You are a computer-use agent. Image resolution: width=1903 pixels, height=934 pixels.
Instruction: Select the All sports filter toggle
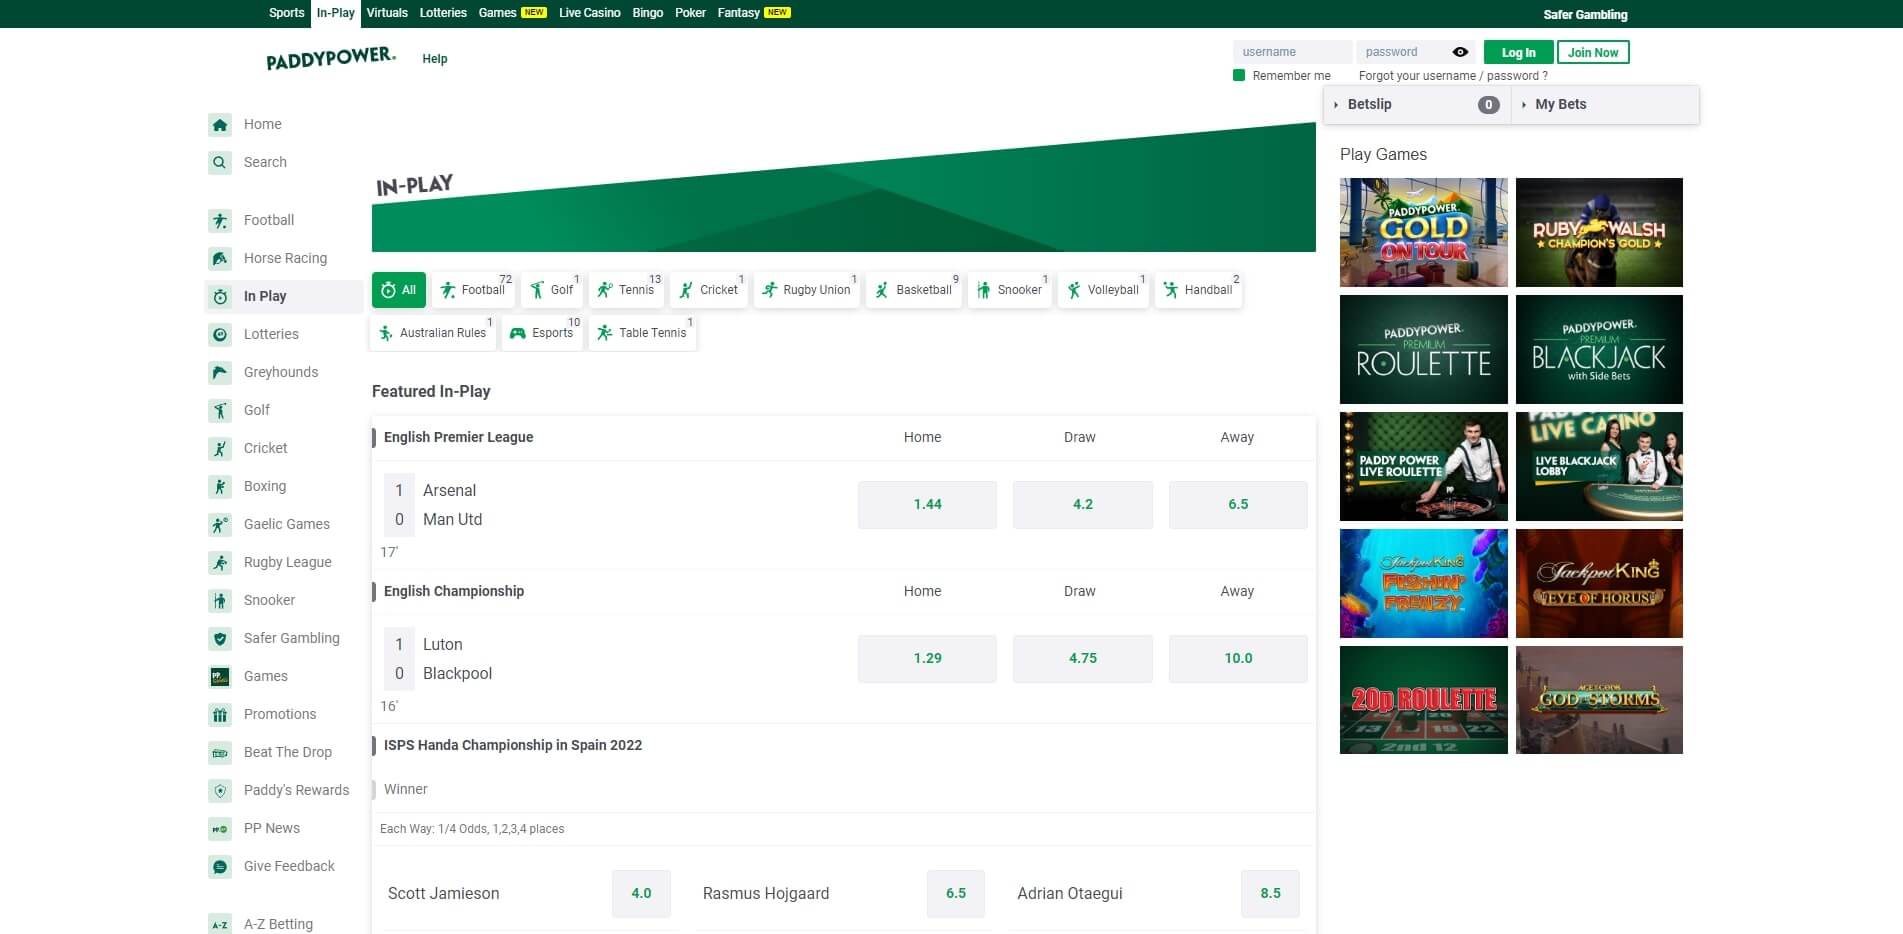point(398,289)
